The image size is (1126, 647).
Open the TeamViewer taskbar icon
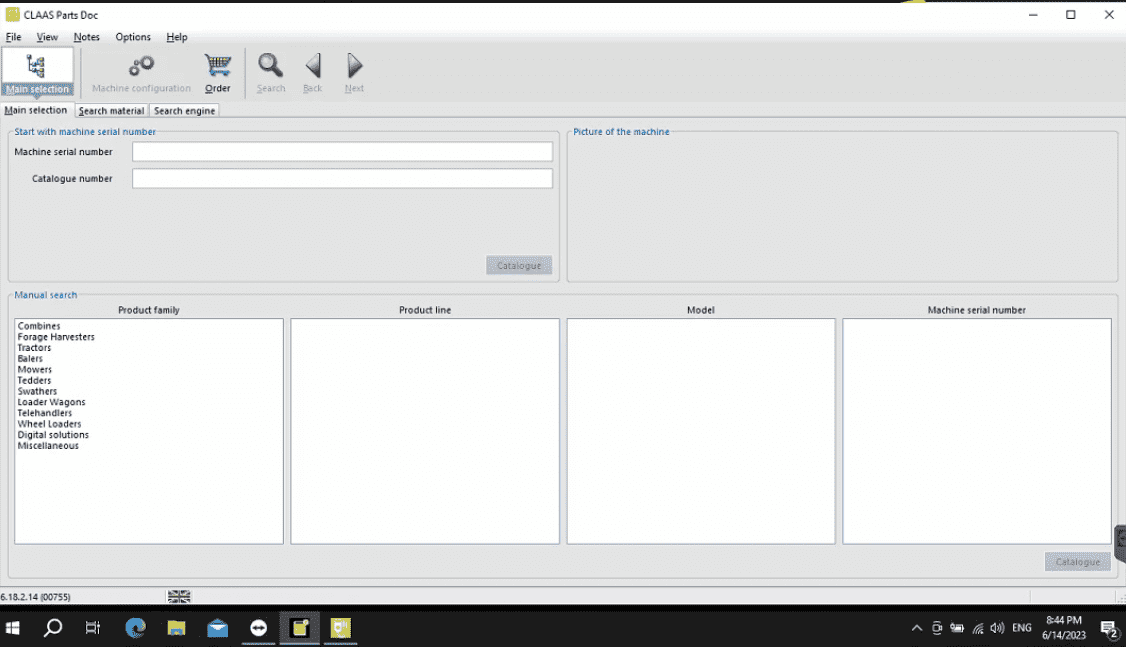259,628
